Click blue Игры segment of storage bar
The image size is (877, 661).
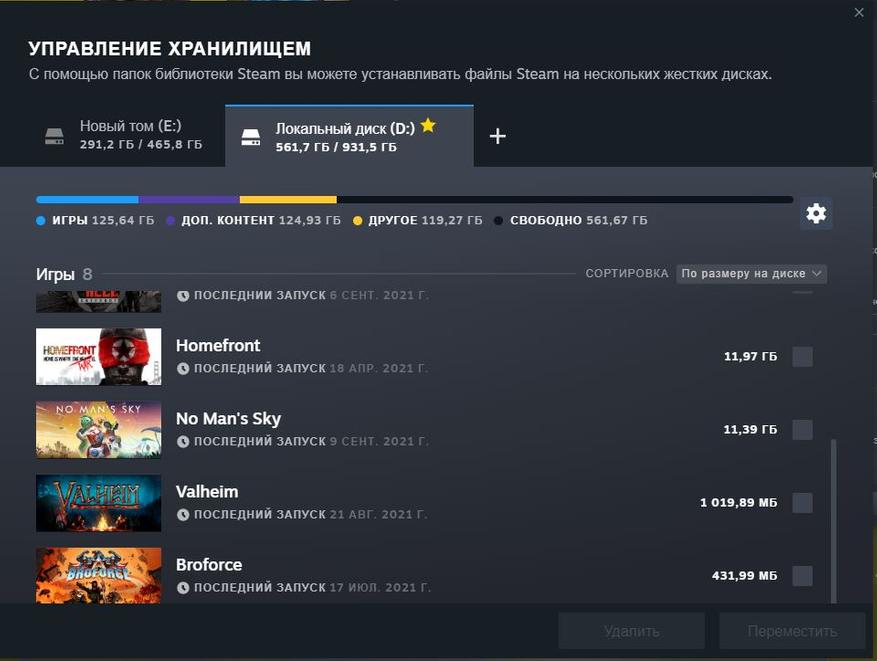pyautogui.click(x=87, y=200)
